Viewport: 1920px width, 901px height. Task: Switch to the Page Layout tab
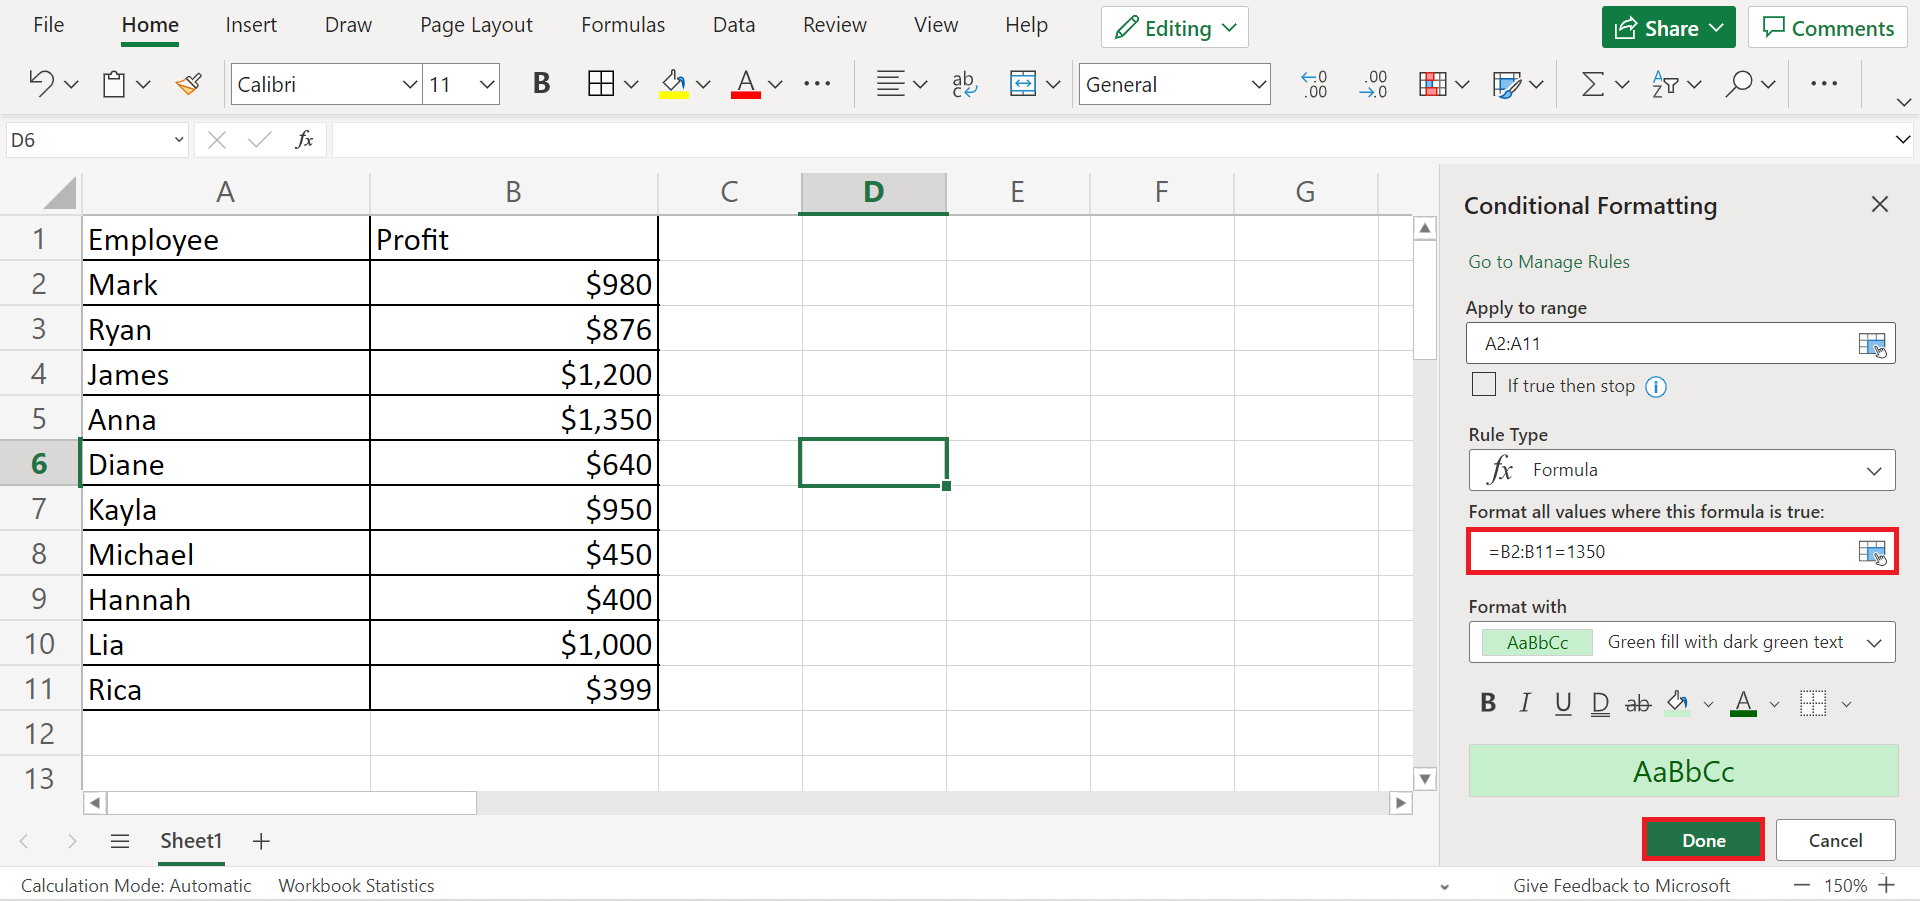476,25
